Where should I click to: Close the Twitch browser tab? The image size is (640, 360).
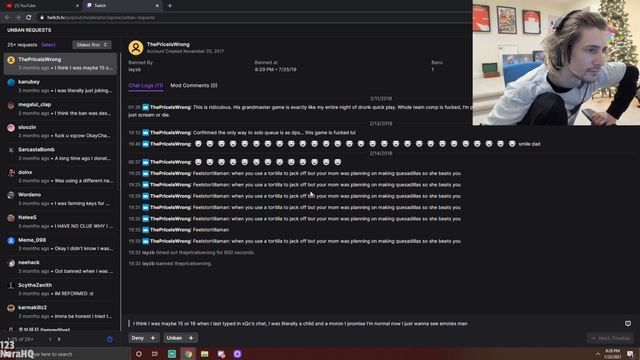click(157, 6)
